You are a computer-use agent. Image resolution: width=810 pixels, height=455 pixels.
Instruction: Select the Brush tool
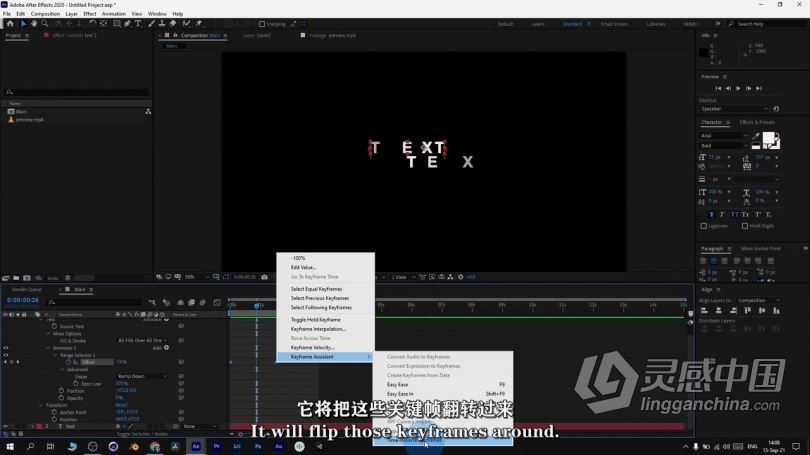click(151, 24)
